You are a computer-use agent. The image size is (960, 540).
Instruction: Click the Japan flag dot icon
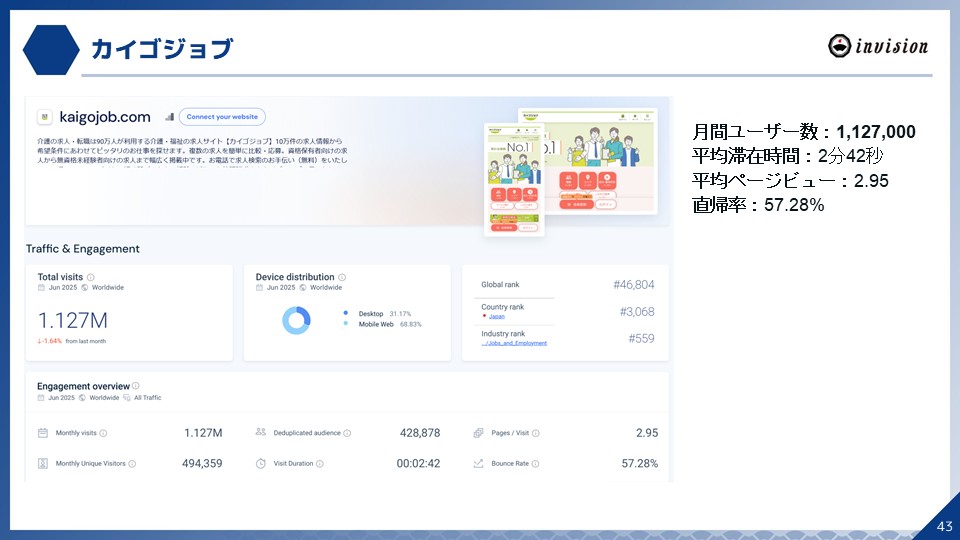tap(484, 316)
